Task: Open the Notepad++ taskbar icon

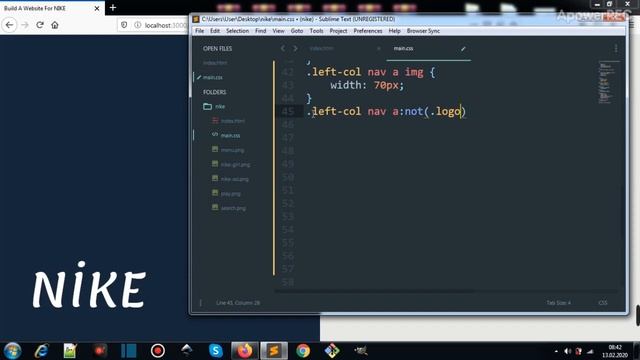Action: pyautogui.click(x=70, y=351)
